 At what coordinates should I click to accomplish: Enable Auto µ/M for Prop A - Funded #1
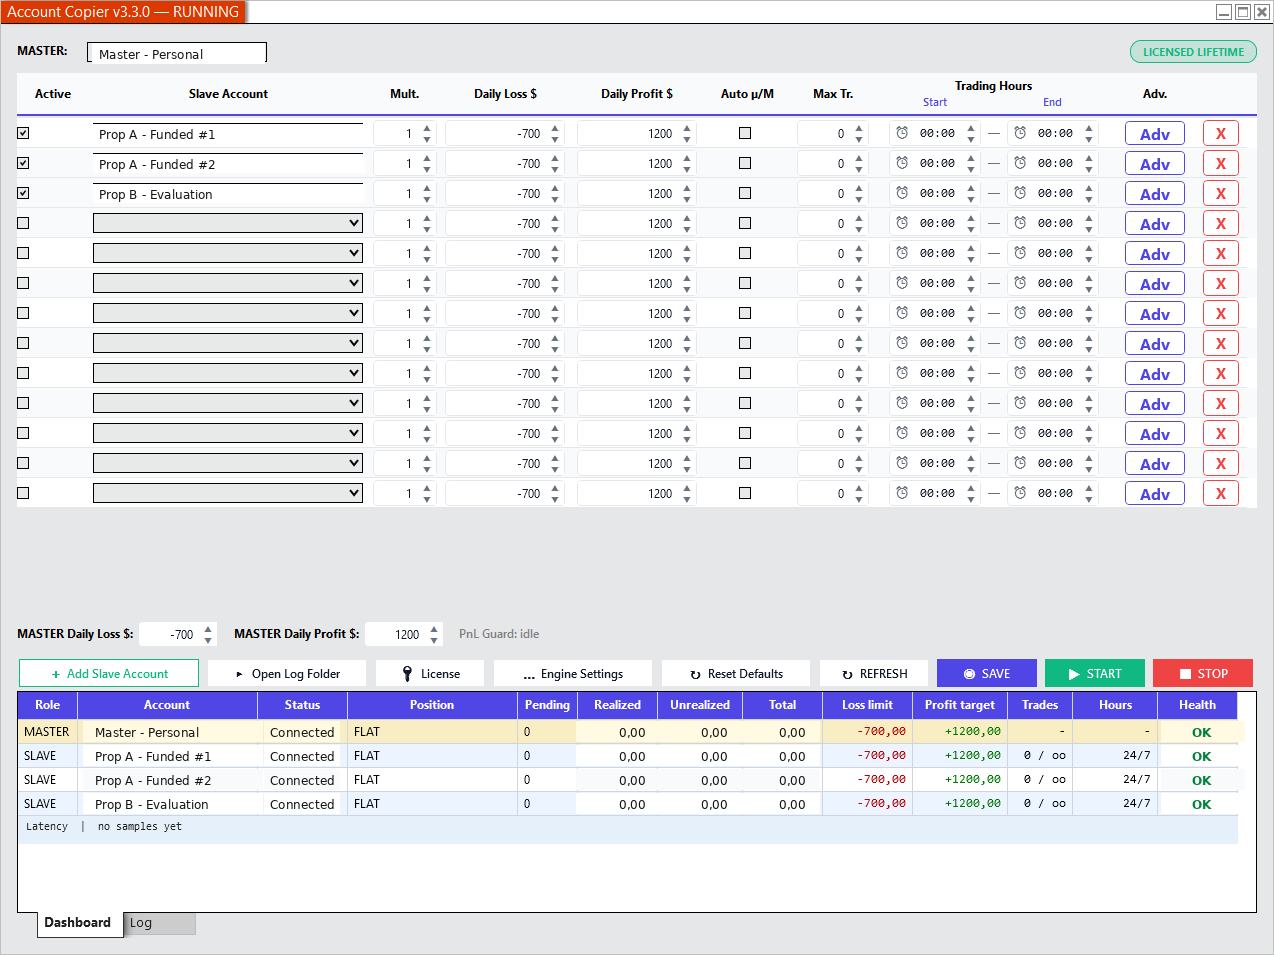(x=745, y=133)
